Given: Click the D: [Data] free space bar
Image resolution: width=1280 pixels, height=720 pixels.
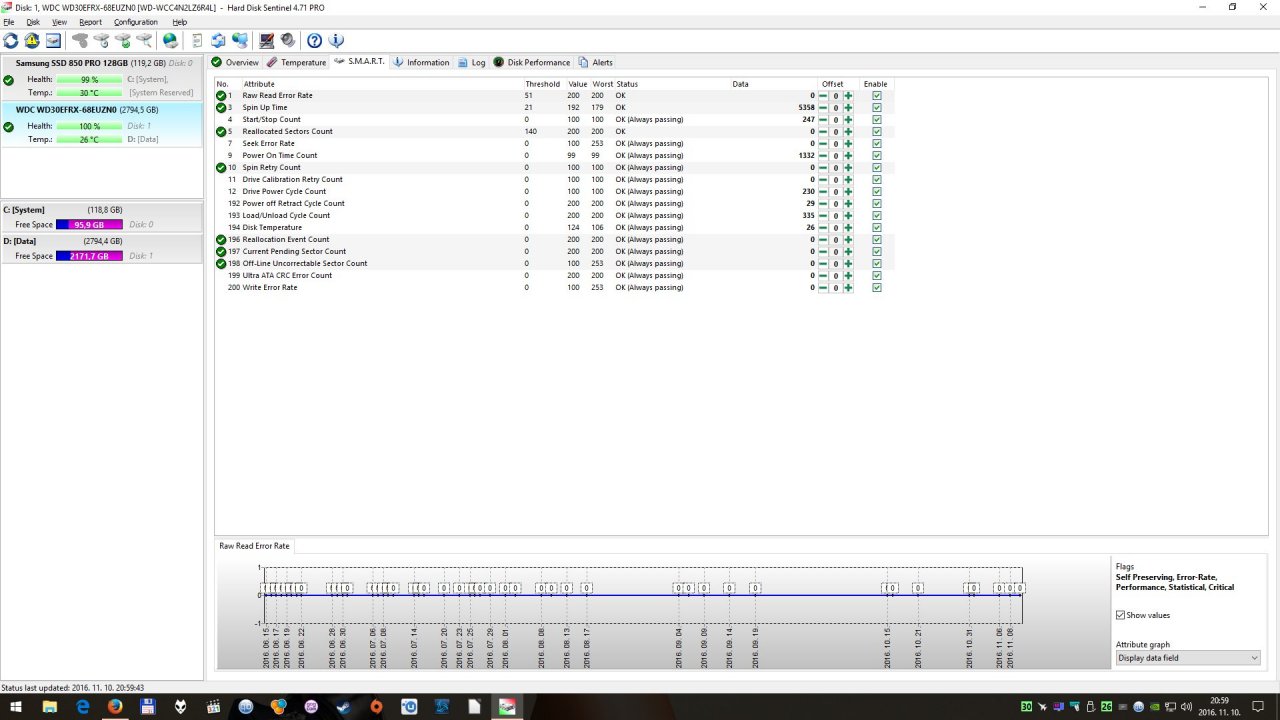Looking at the screenshot, I should pos(89,256).
